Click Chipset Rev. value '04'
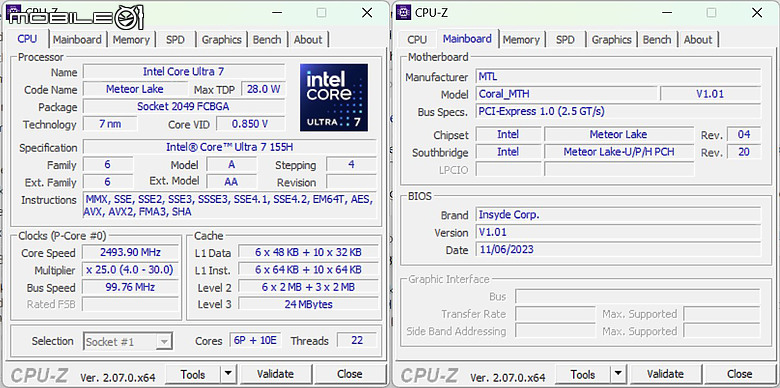The image size is (780, 388). coord(744,134)
